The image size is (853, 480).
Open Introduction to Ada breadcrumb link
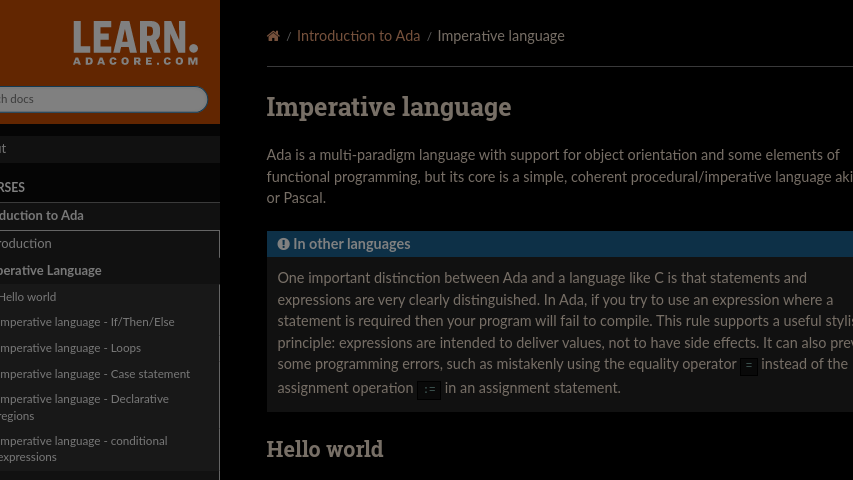(358, 36)
